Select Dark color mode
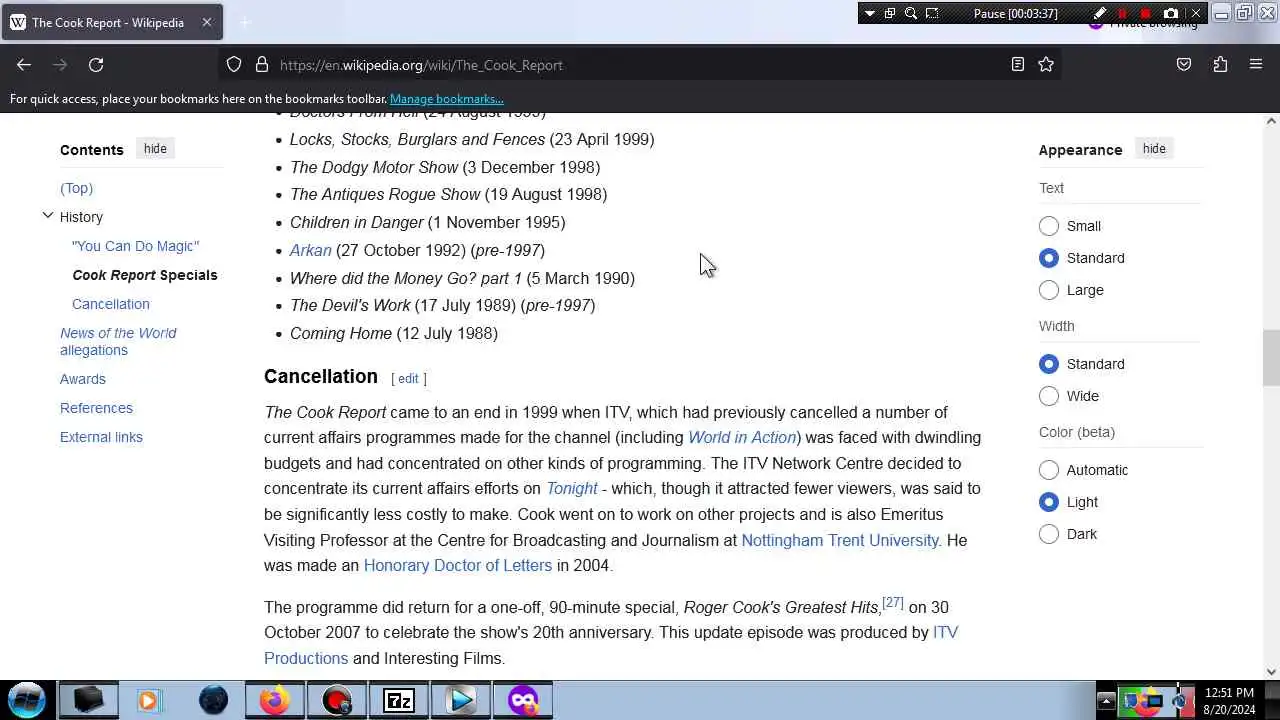 coord(1049,534)
